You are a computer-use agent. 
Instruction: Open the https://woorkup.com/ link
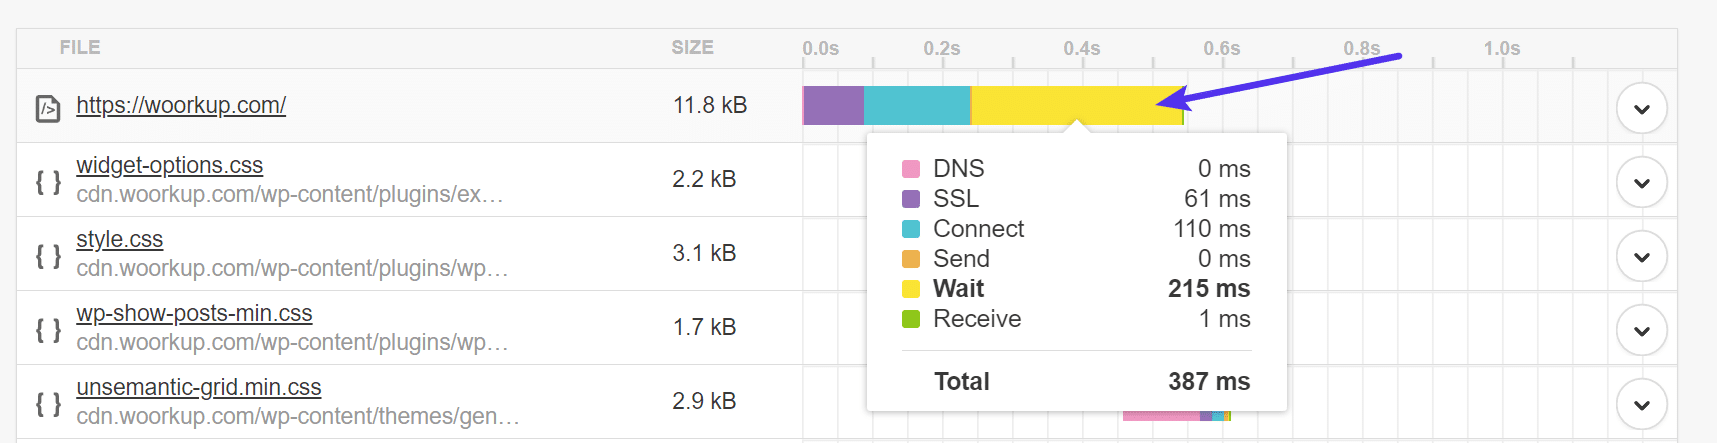point(181,105)
